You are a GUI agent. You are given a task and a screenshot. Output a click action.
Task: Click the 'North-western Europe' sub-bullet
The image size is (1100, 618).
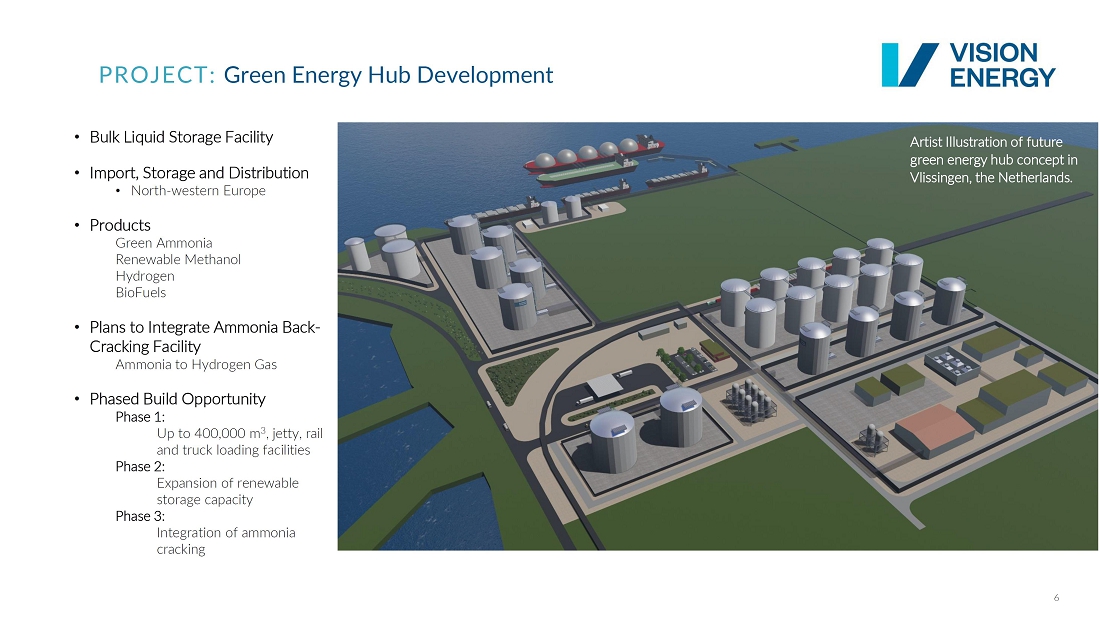click(198, 191)
